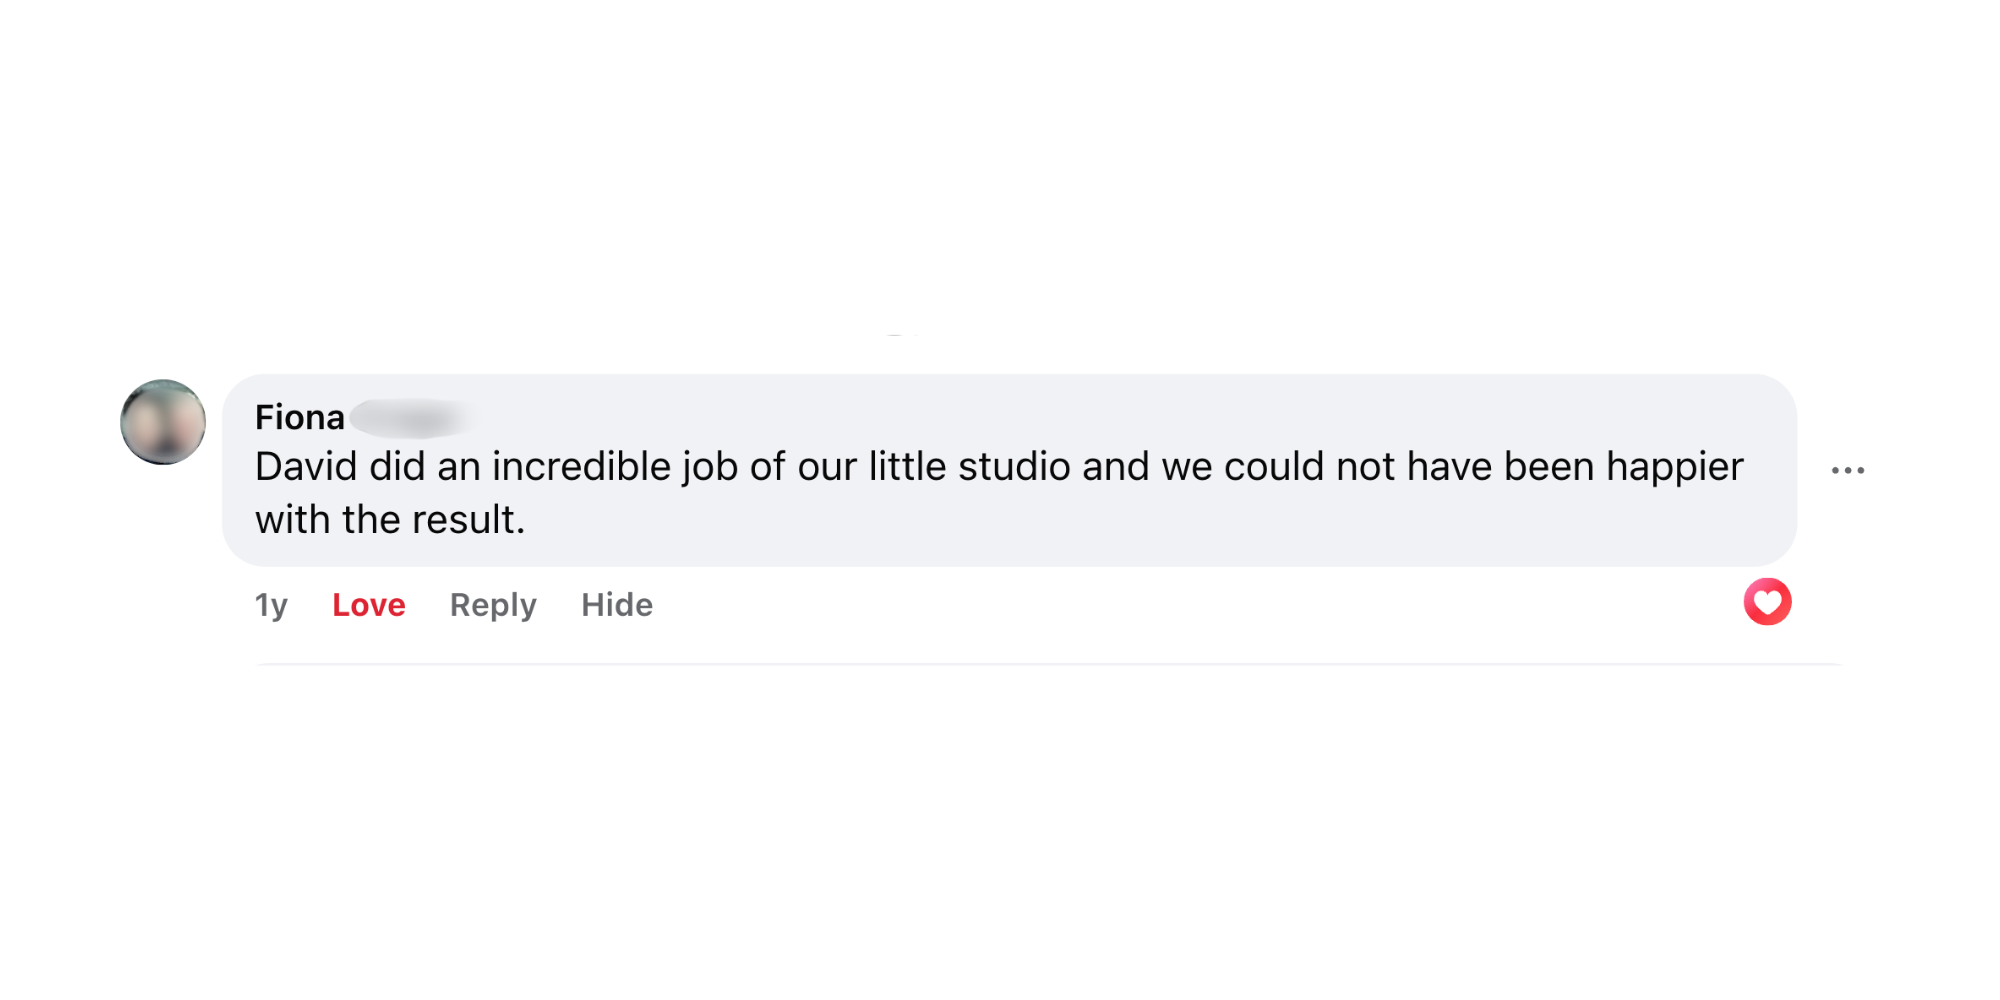Open the three-dots comment options menu
The width and height of the screenshot is (2000, 1000).
click(x=1847, y=470)
